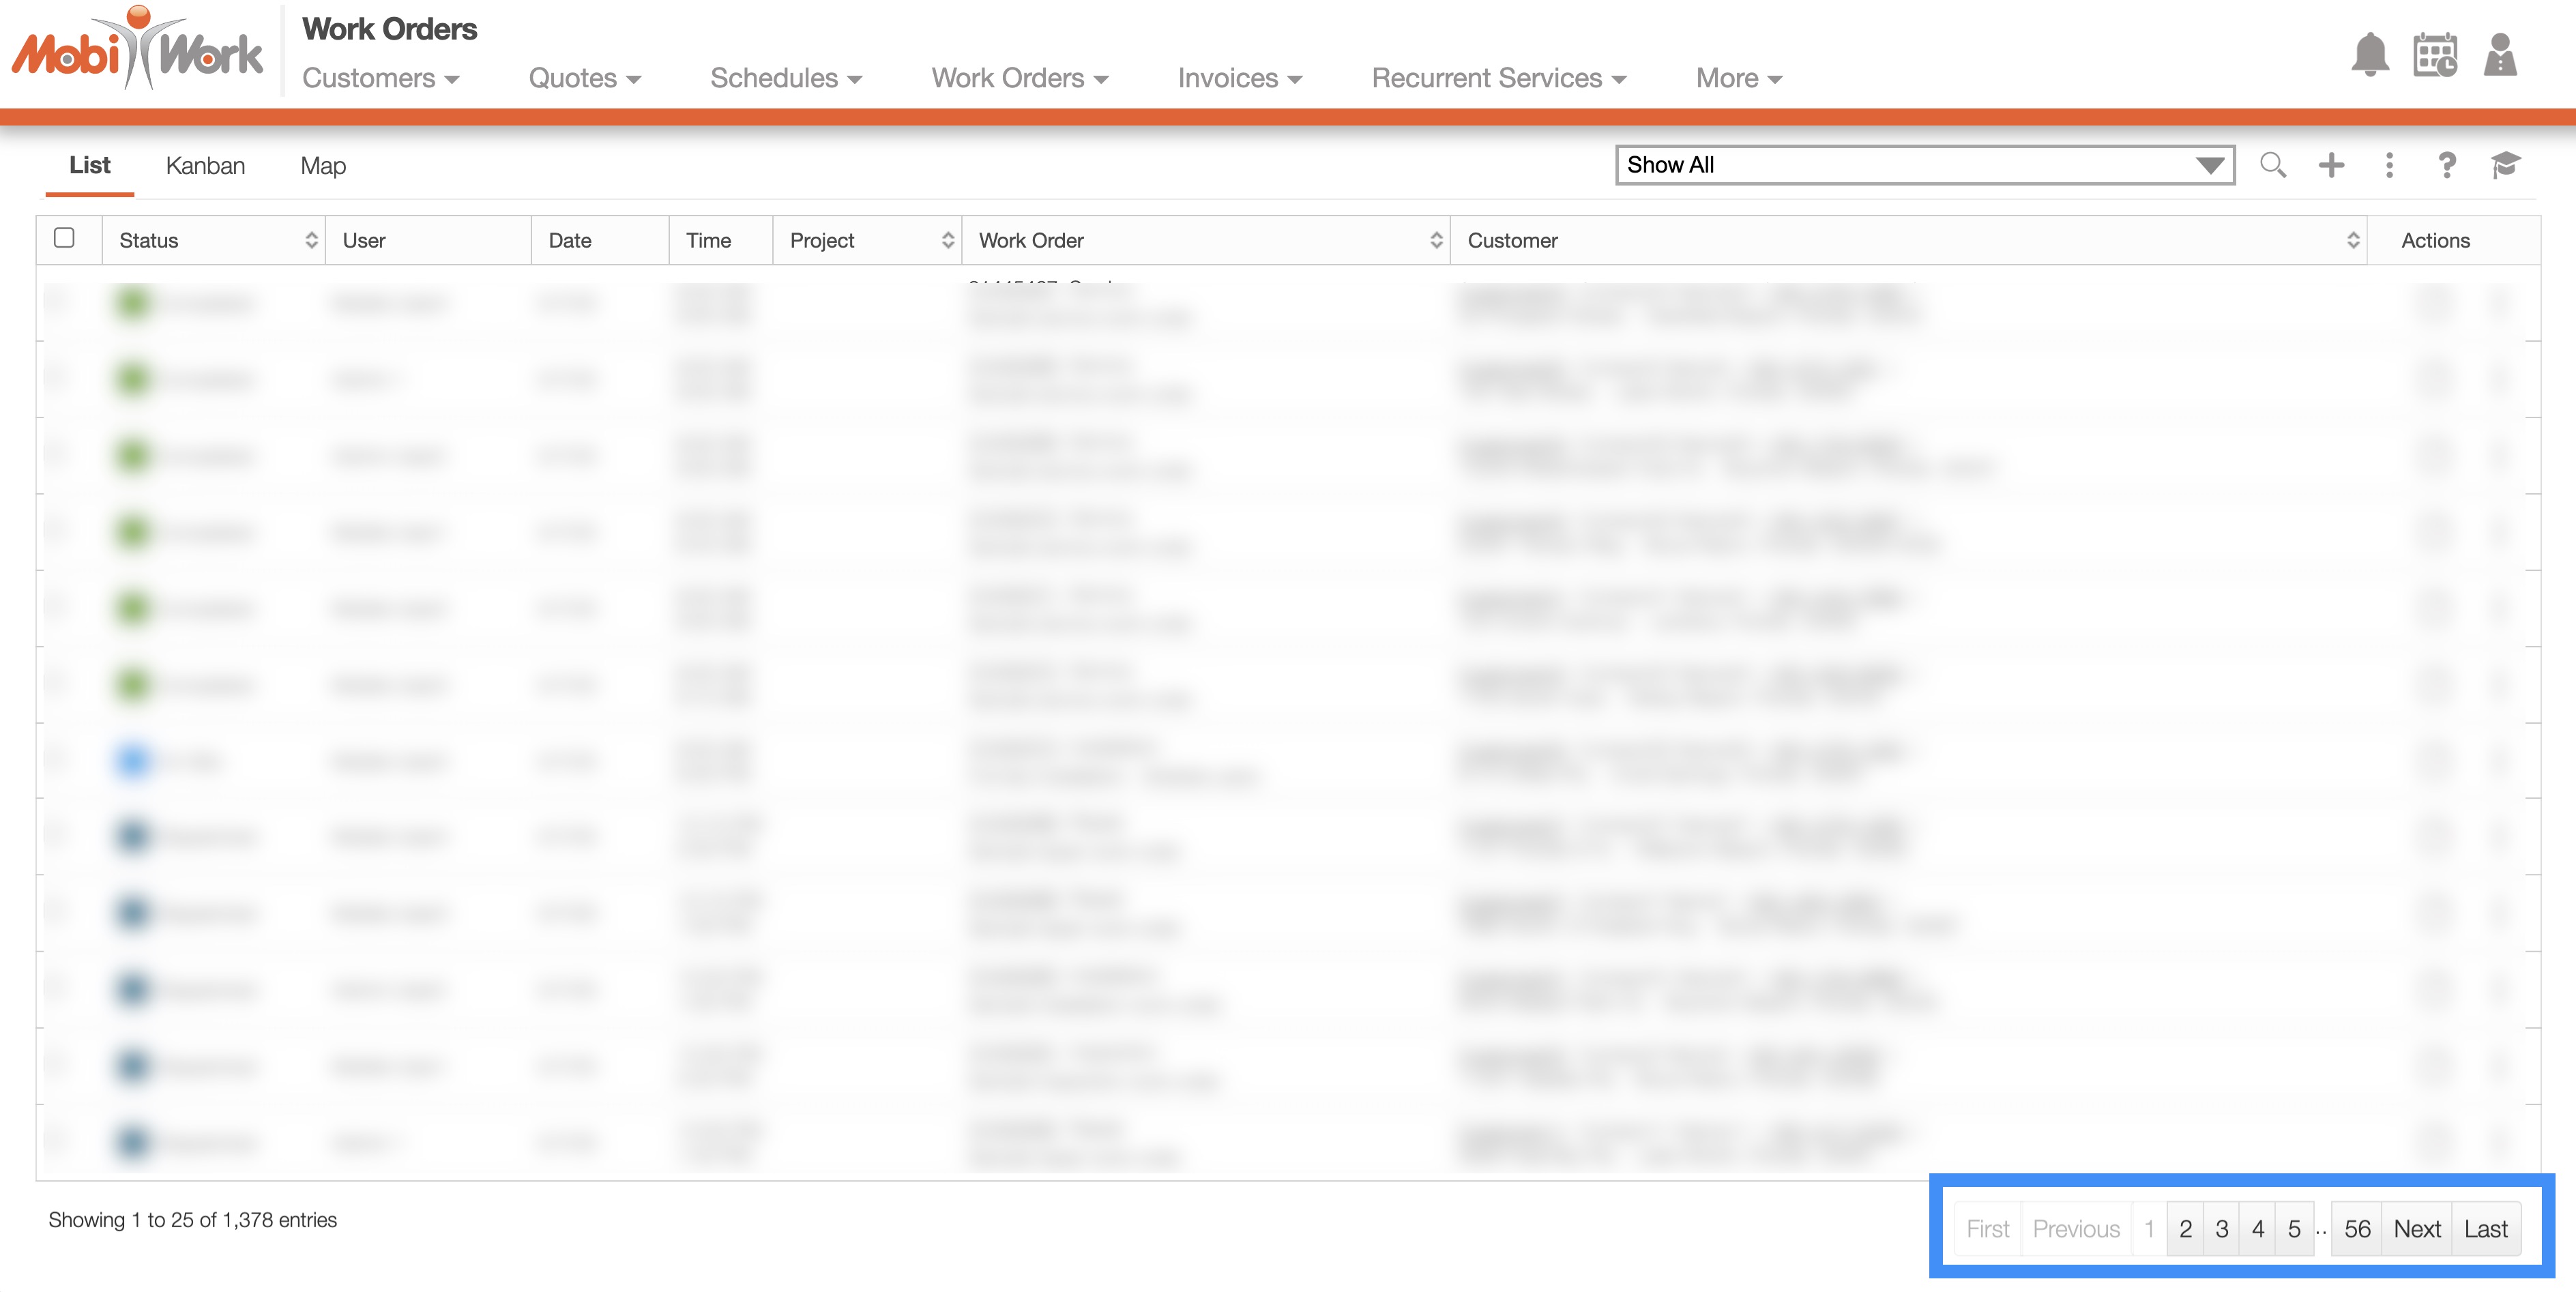Click the question mark help icon
The width and height of the screenshot is (2576, 1292).
[2446, 165]
